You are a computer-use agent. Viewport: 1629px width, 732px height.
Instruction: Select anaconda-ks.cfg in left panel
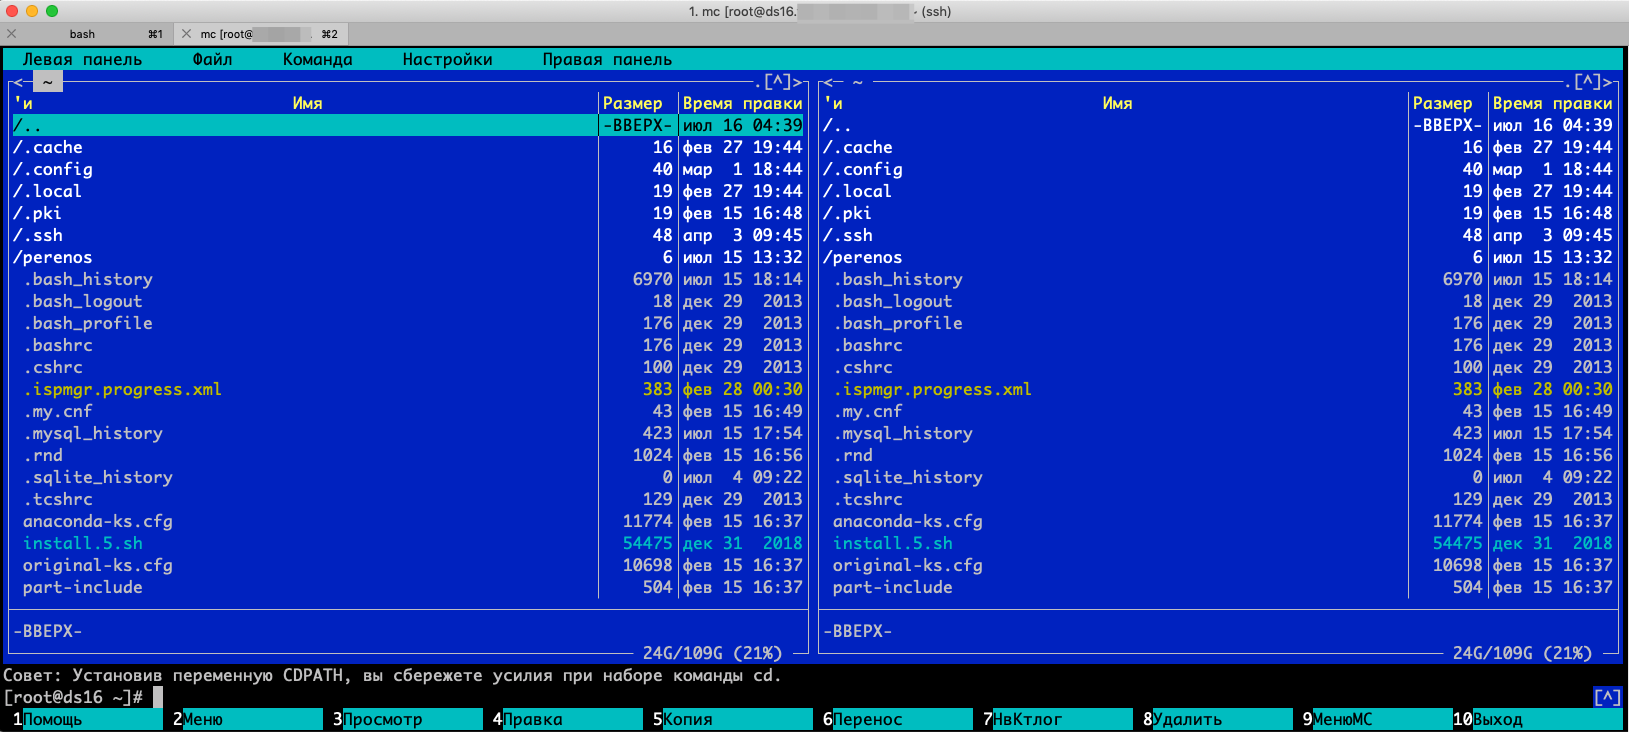tap(408, 521)
